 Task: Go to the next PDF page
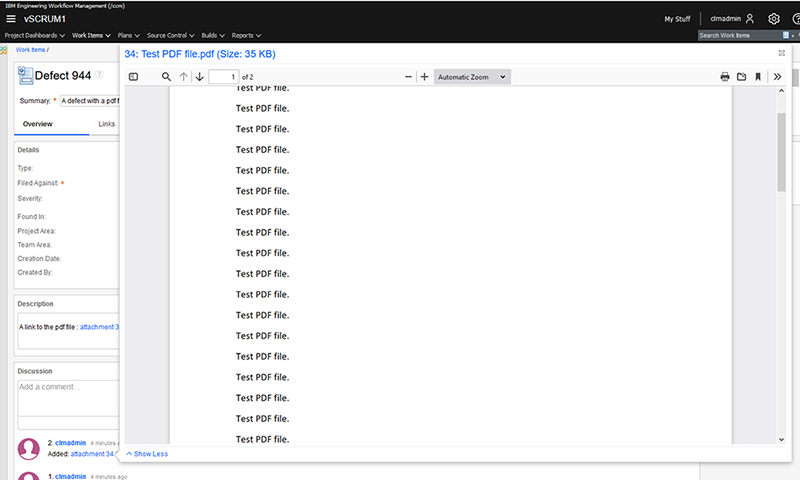point(199,77)
